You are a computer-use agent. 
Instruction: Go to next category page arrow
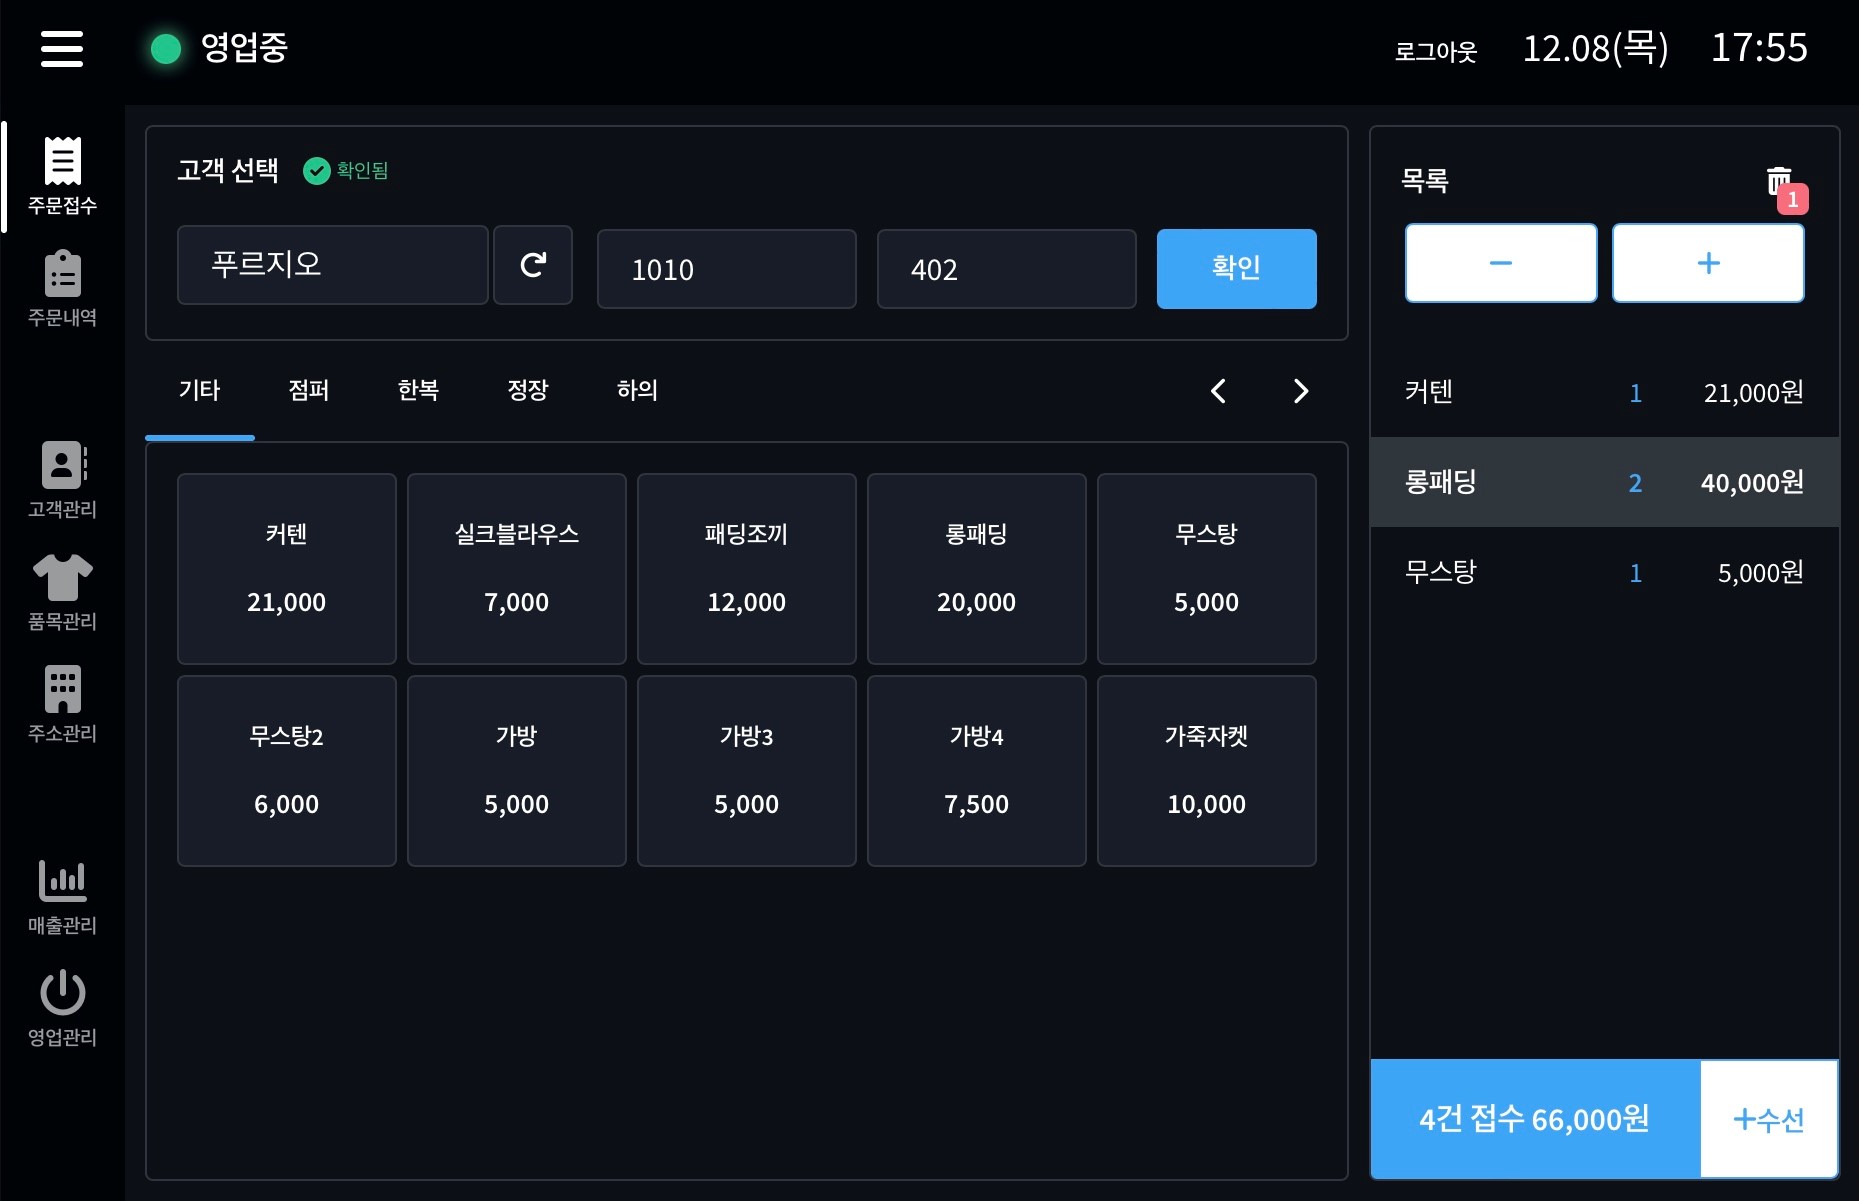[x=1300, y=391]
